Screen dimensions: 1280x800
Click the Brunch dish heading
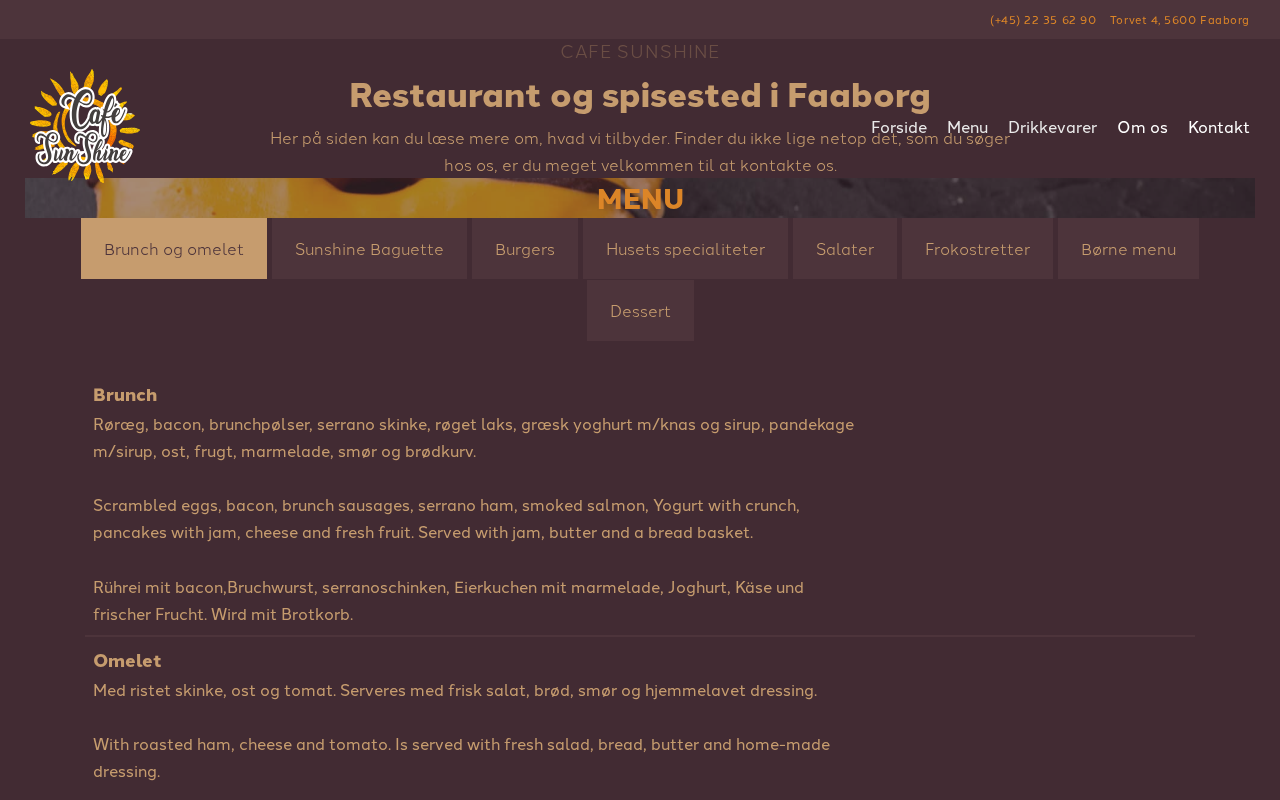pyautogui.click(x=125, y=395)
